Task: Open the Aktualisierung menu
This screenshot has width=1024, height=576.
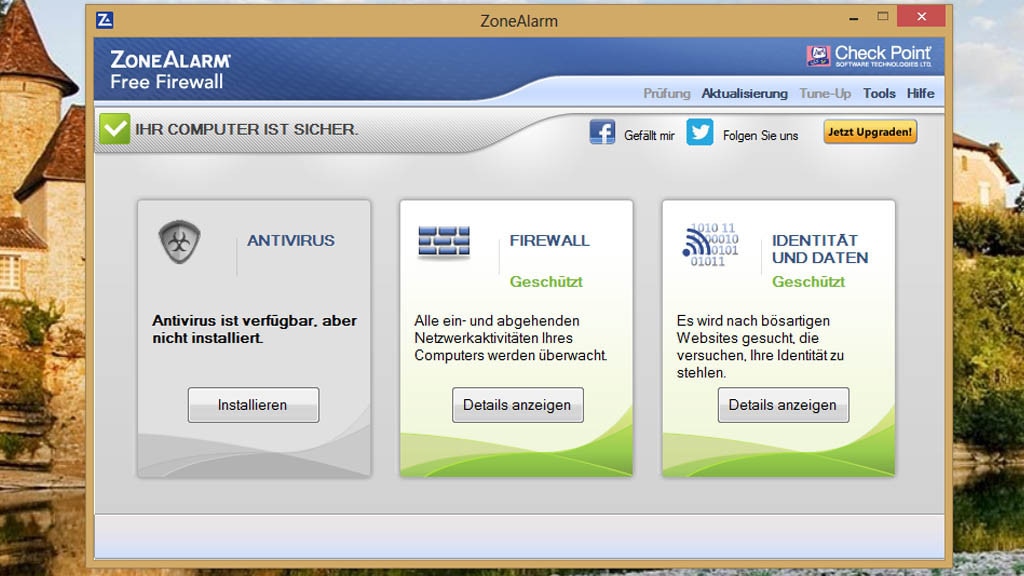Action: click(744, 93)
